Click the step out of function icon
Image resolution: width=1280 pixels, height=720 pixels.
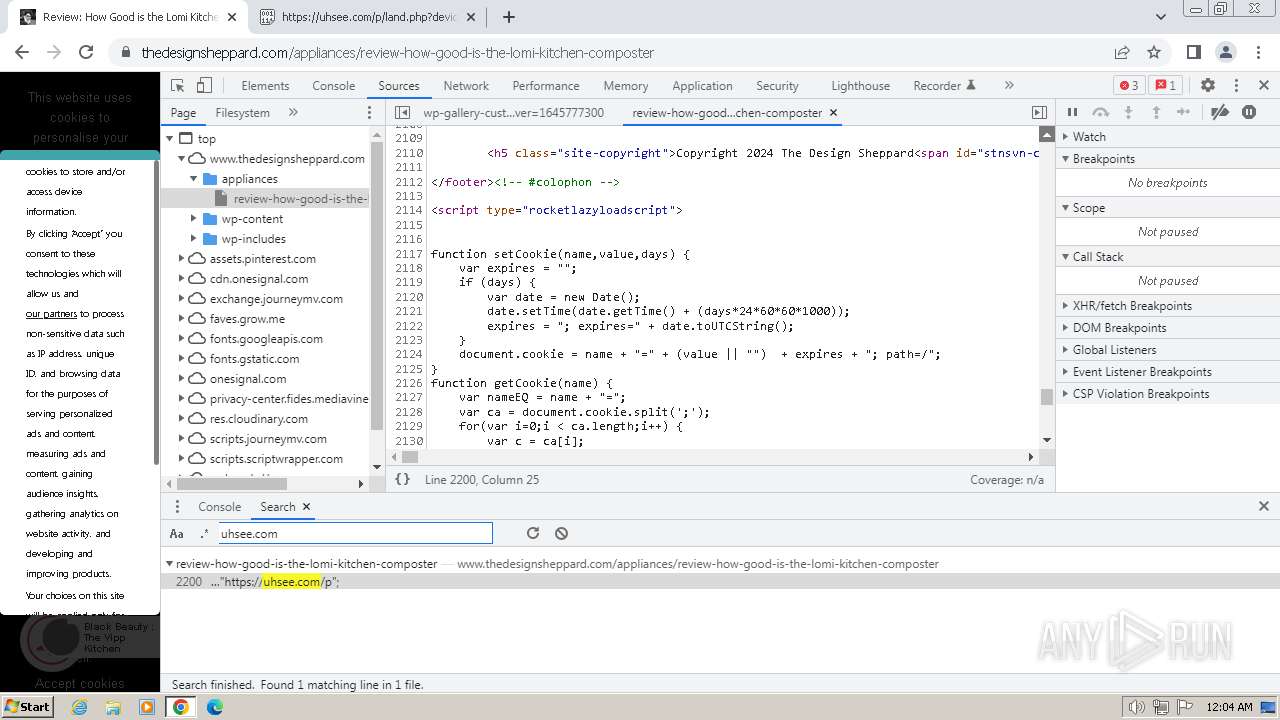[x=1156, y=113]
